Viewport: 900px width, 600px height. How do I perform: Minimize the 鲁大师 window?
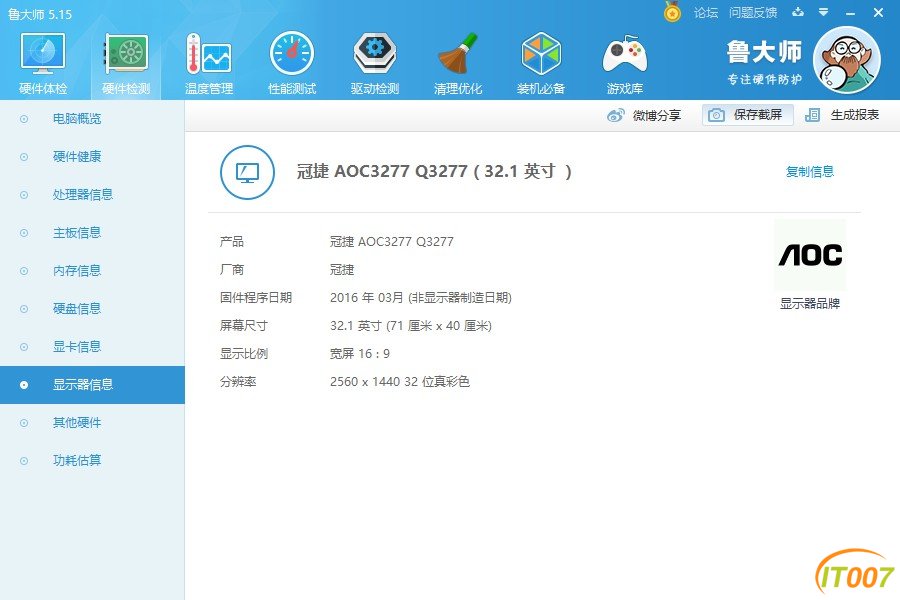(851, 13)
